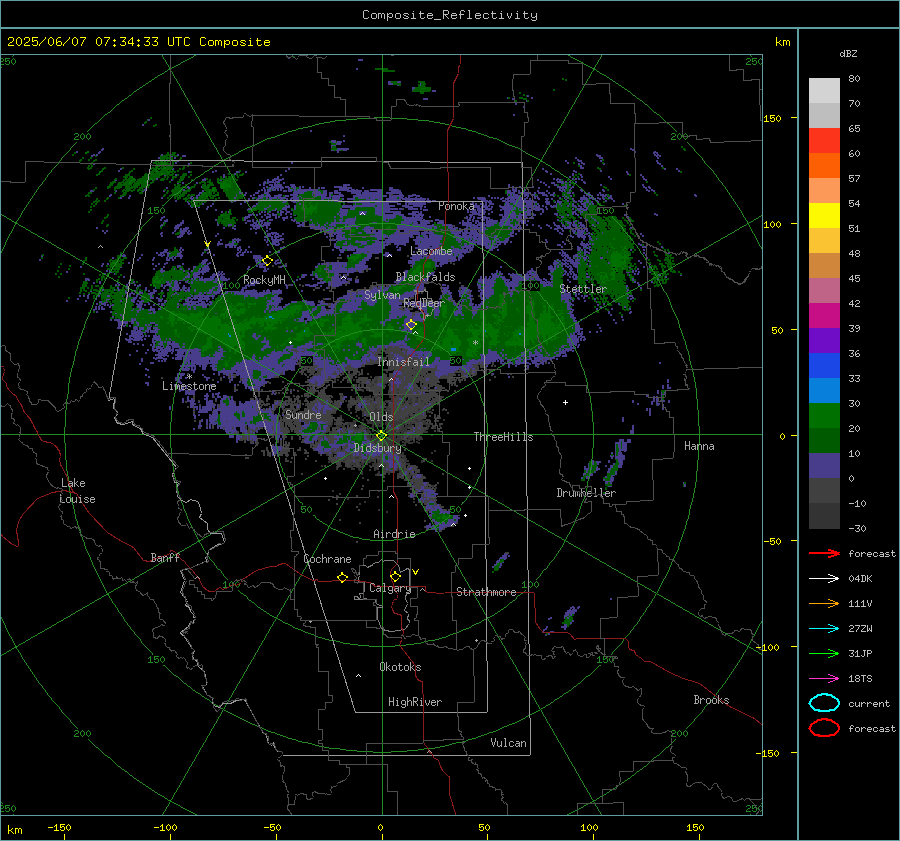Click the dBZ heading above the color scale

(x=848, y=54)
